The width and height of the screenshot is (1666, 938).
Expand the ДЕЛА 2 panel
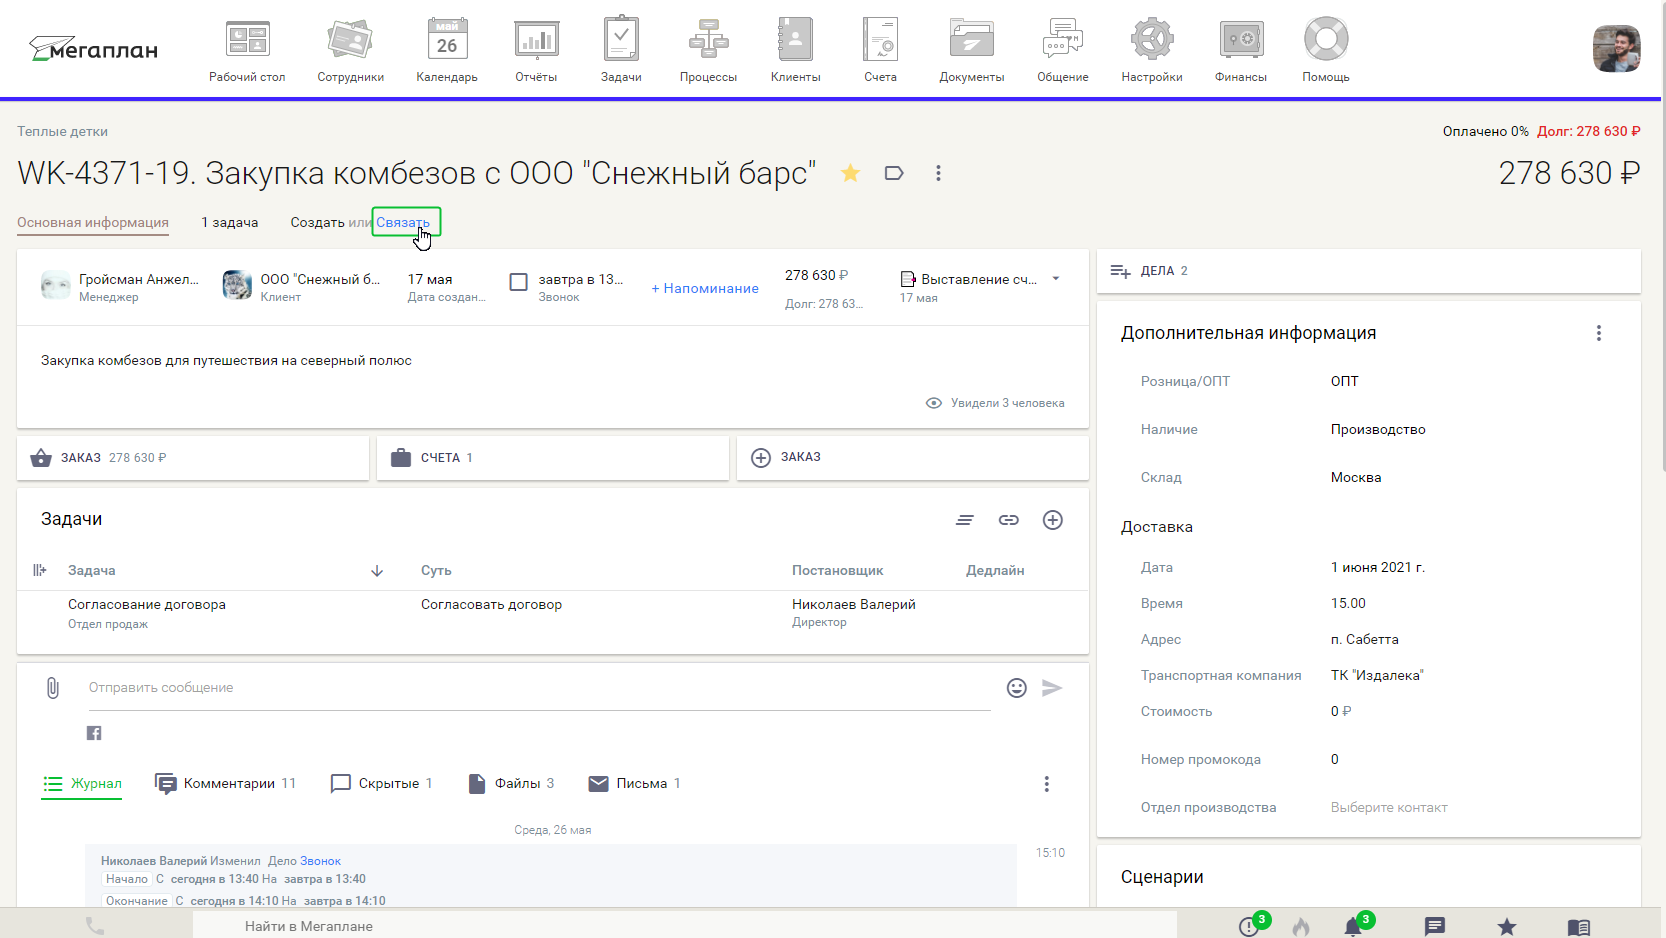click(1369, 271)
